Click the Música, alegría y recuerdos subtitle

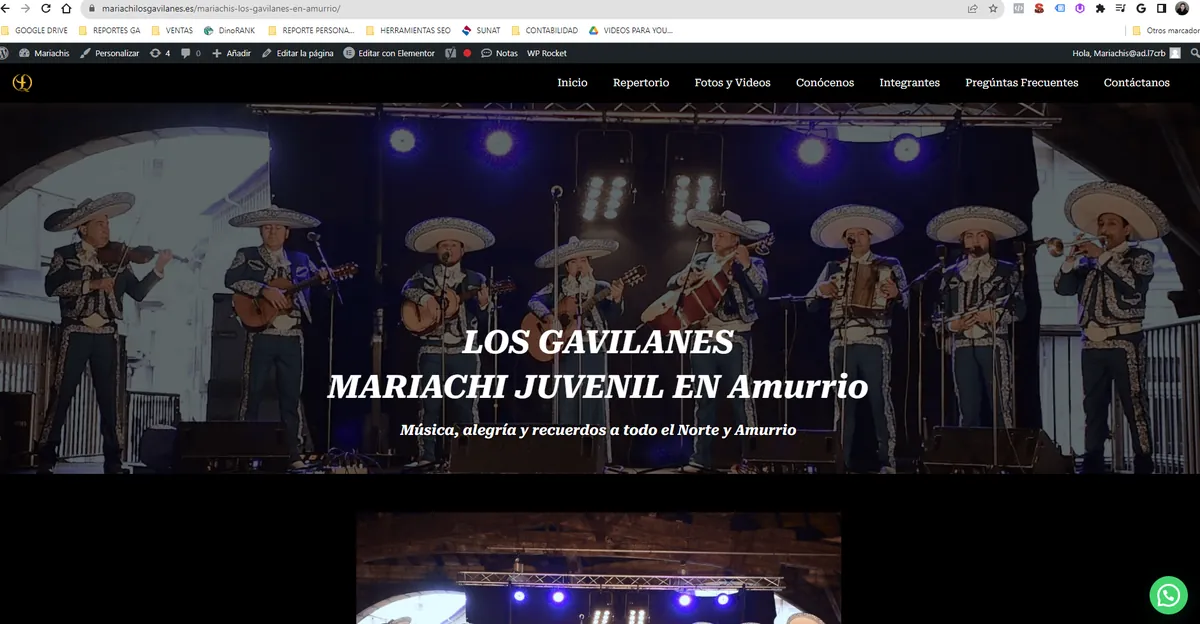click(x=598, y=430)
